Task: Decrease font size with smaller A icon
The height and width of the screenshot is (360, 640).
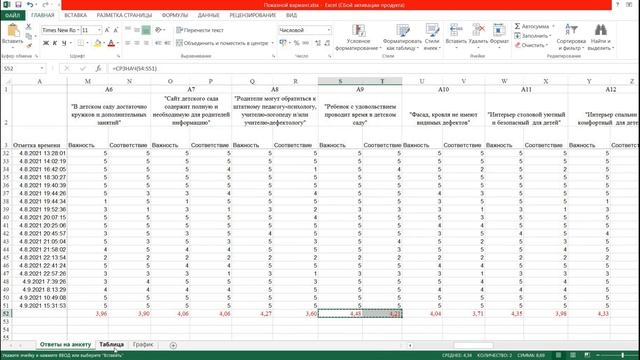Action: point(116,30)
